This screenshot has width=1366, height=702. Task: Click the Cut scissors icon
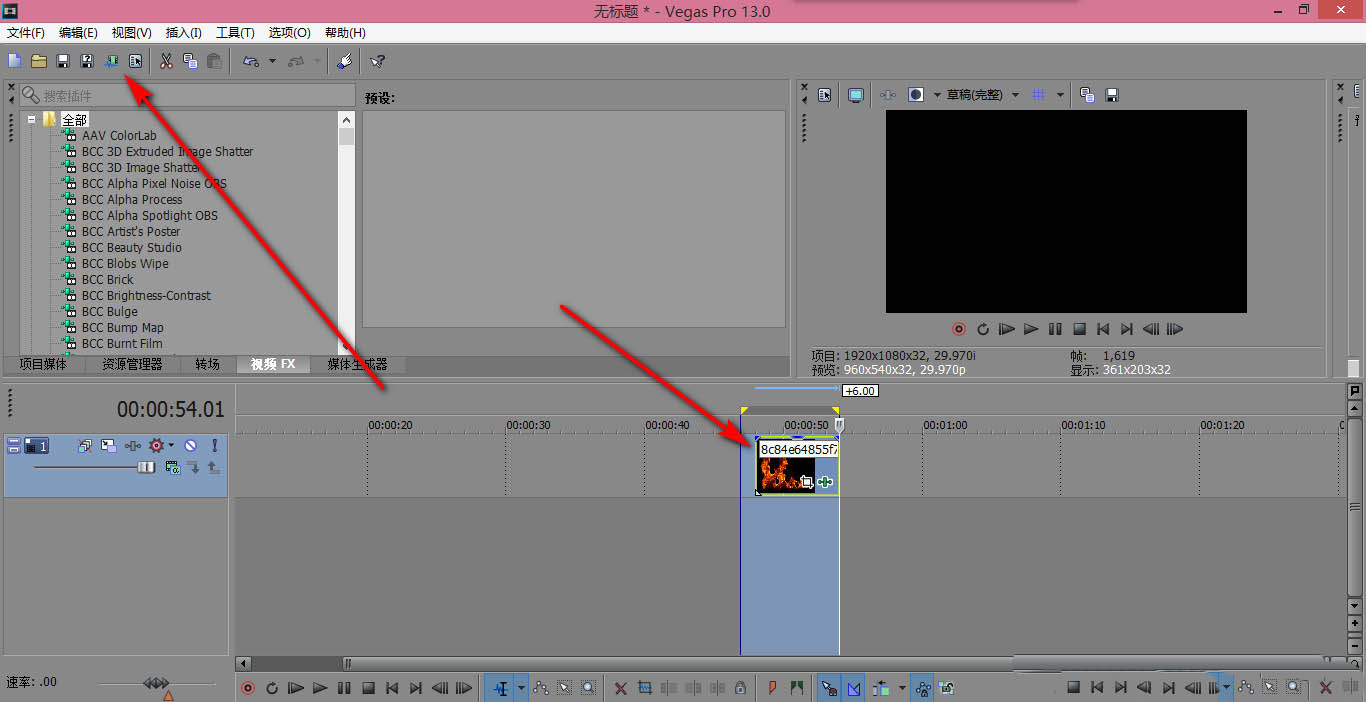coord(166,62)
